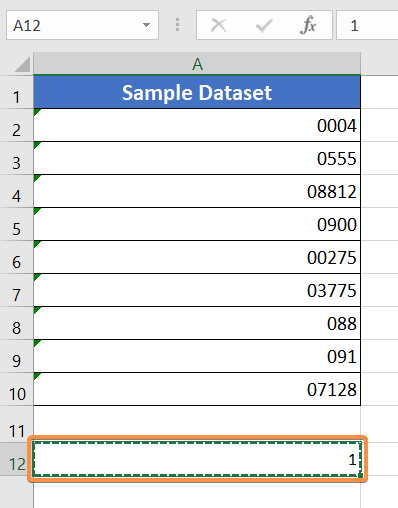Viewport: 398px width, 508px height.
Task: Click the formula bar input showing 1
Action: 367,25
